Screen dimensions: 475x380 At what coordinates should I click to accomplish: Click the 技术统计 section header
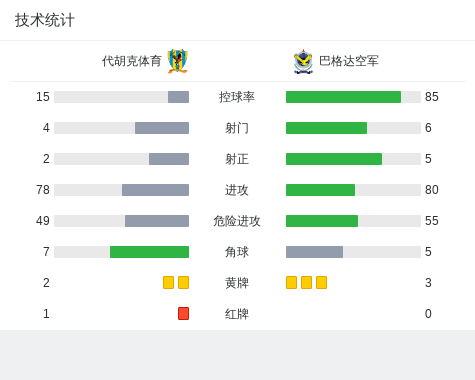pos(44,20)
